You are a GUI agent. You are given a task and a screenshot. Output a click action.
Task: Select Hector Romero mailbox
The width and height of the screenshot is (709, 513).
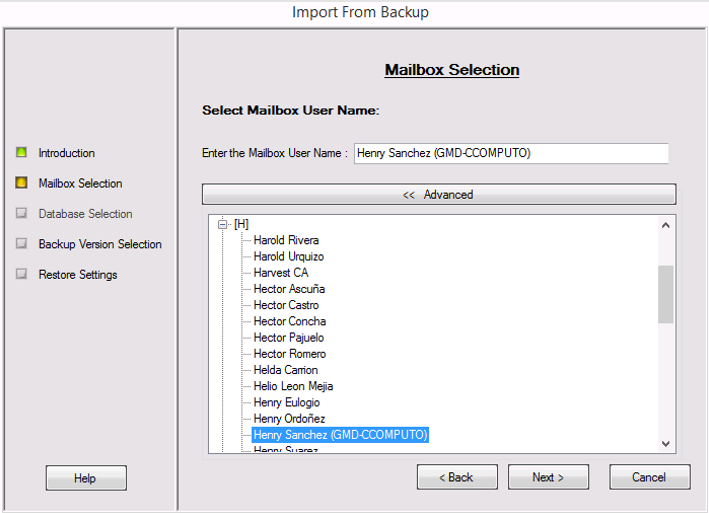290,354
